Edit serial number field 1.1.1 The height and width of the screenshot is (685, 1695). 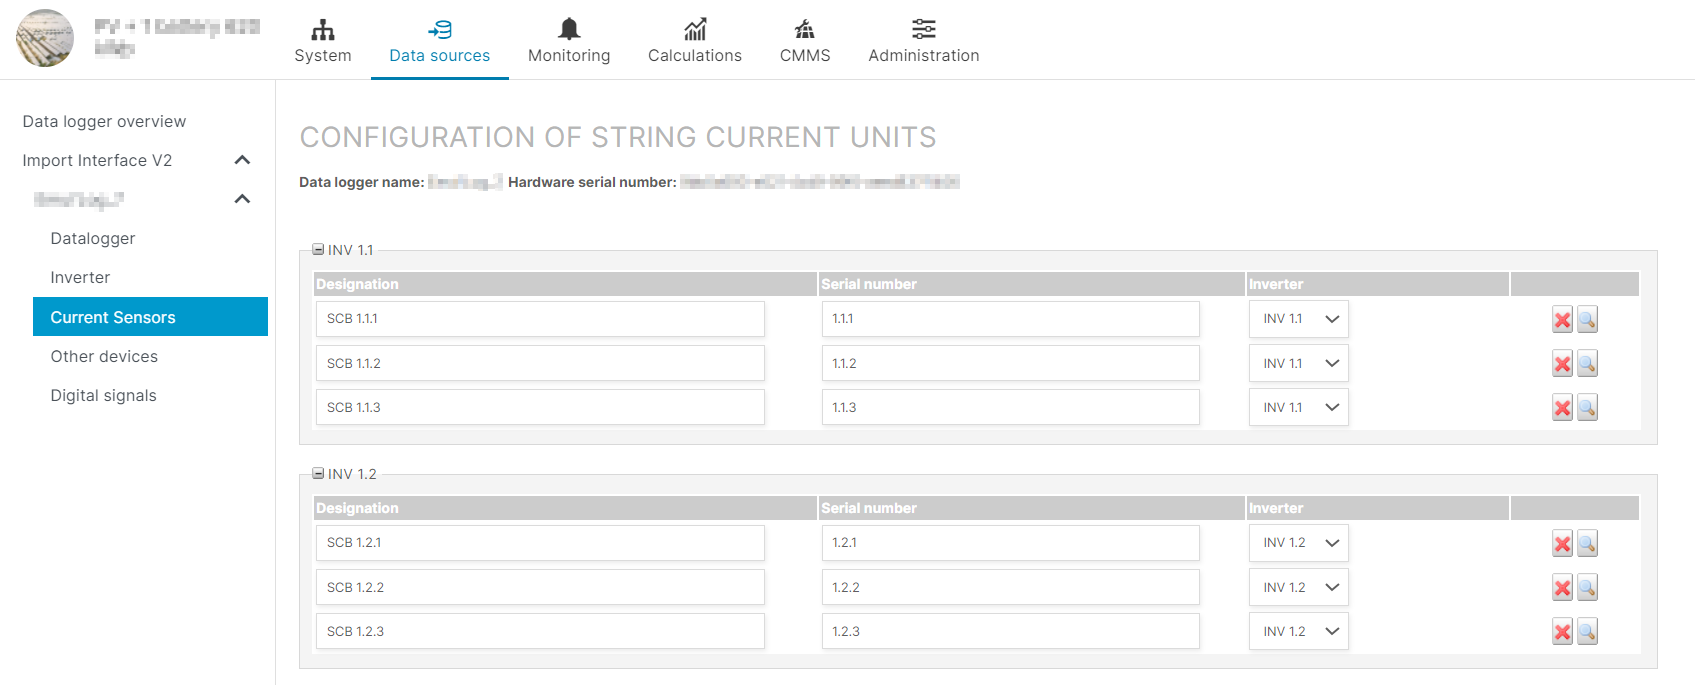point(1011,319)
